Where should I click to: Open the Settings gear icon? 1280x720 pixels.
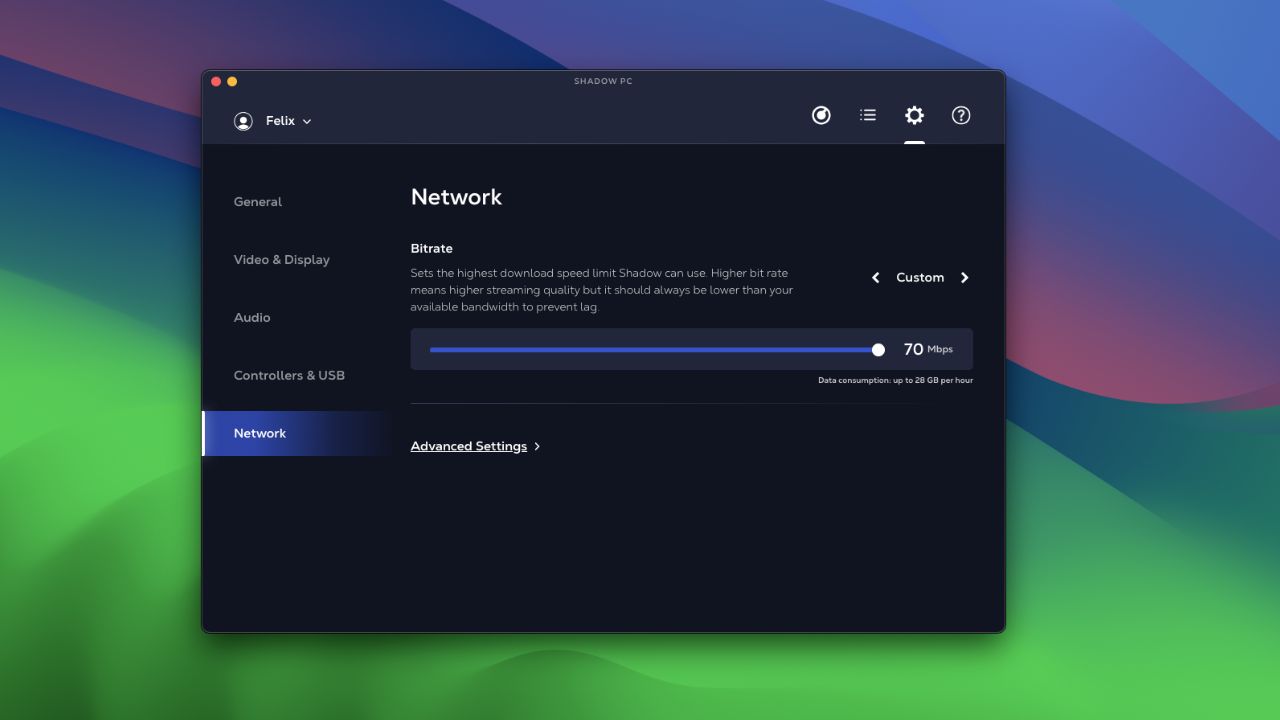tap(914, 115)
